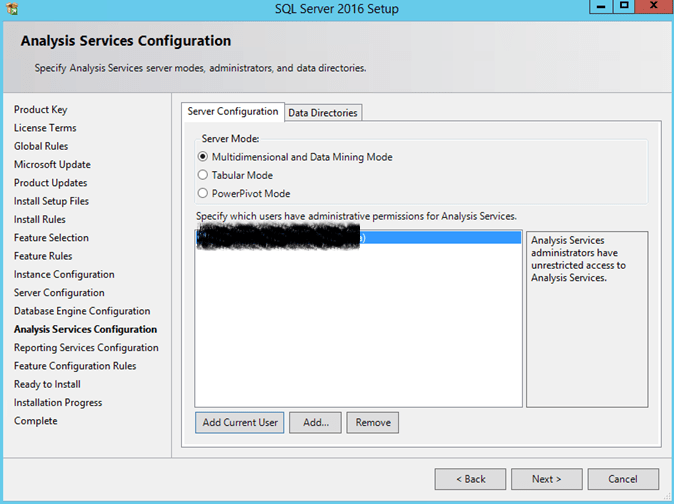This screenshot has width=674, height=504.
Task: Cancel the SQL Server setup
Action: (623, 479)
